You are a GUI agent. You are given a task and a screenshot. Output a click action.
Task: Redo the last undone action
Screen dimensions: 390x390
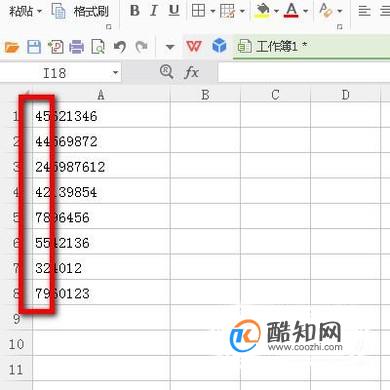pos(142,47)
